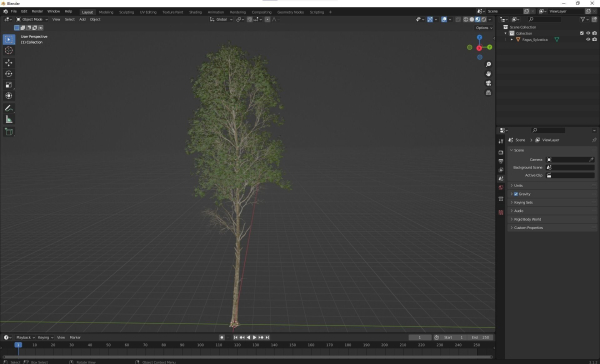Expand the Custom Properties panel
The width and height of the screenshot is (600, 364).
(553, 228)
